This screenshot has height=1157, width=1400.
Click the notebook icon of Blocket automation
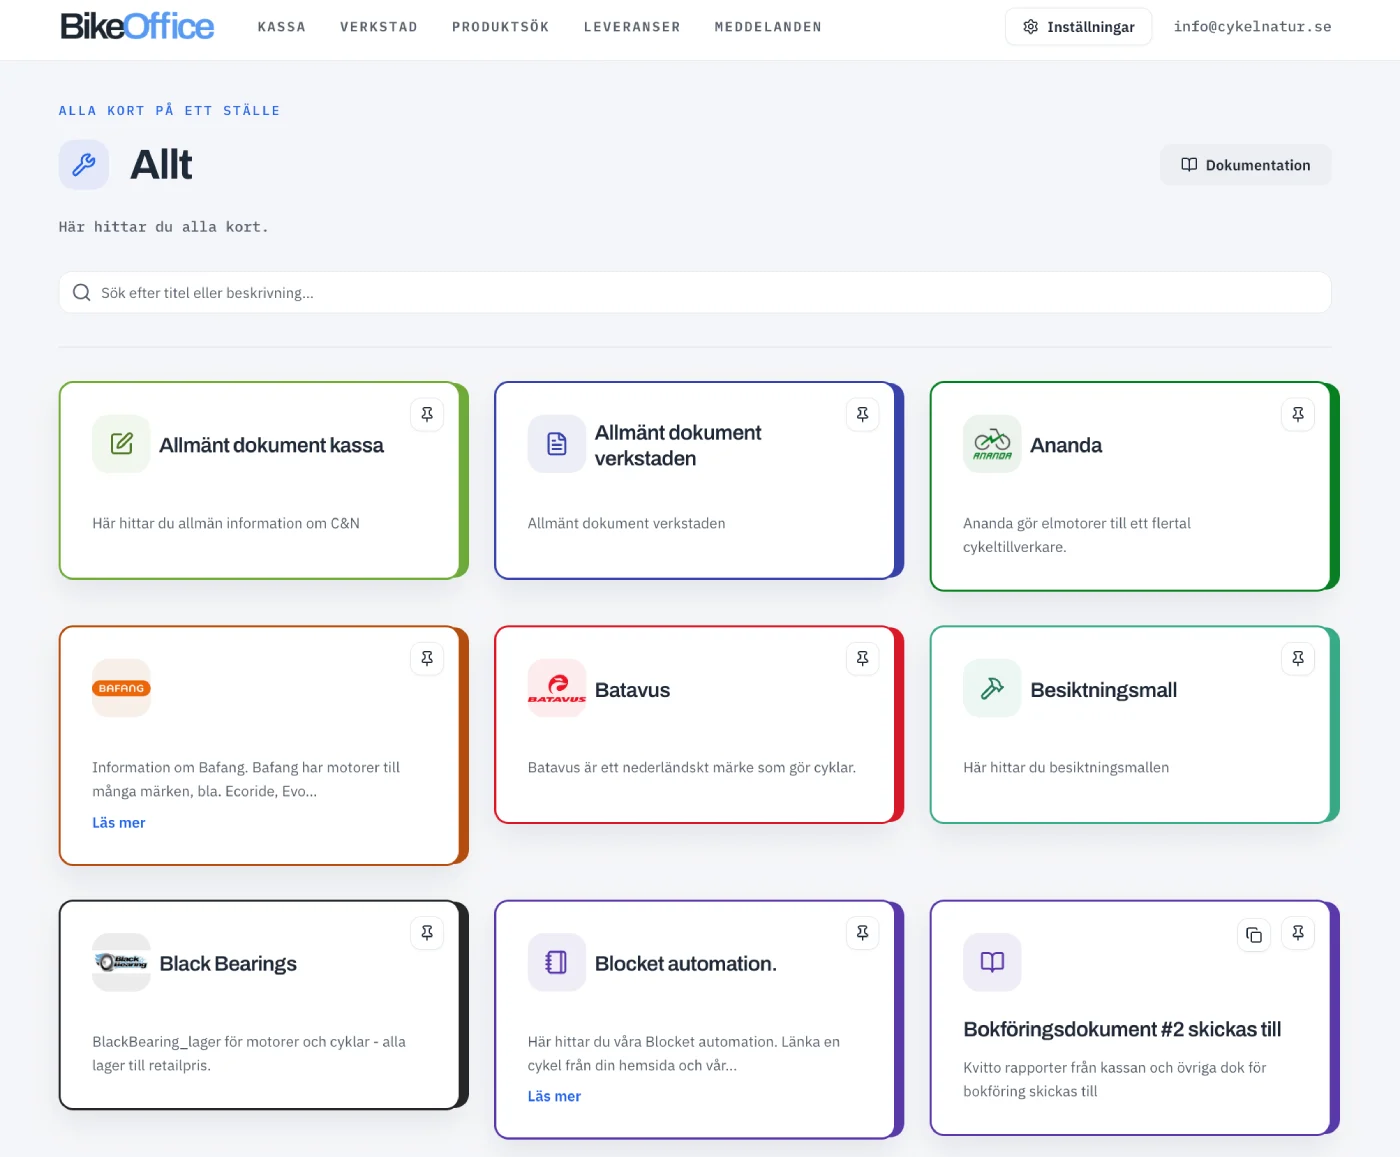click(x=557, y=962)
